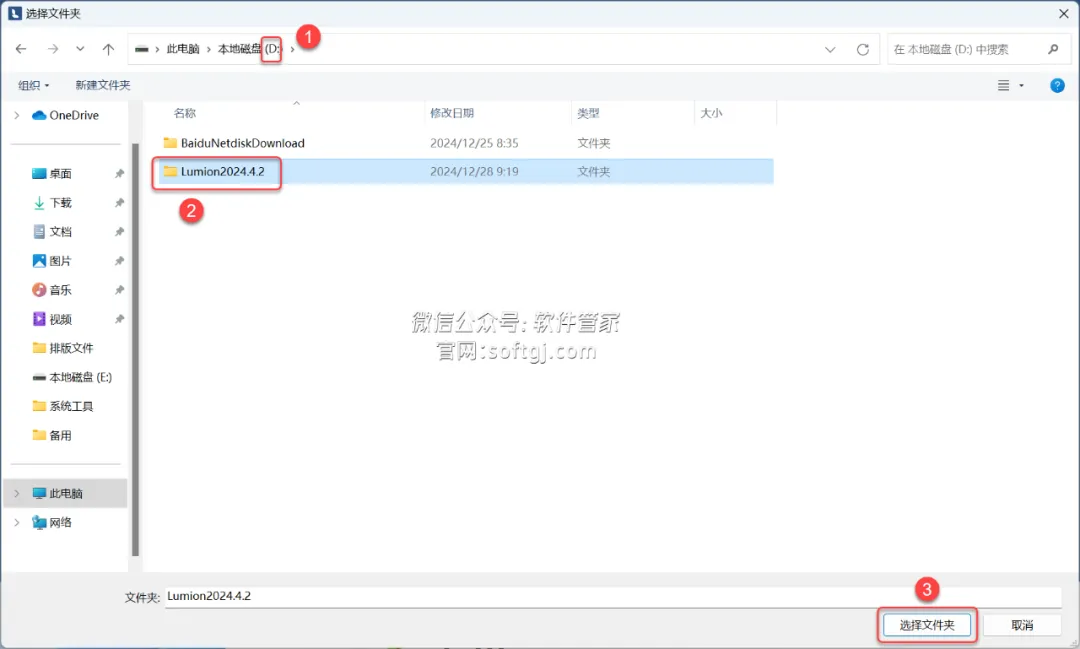Go forward using the right arrow
The height and width of the screenshot is (649, 1080).
(x=52, y=49)
